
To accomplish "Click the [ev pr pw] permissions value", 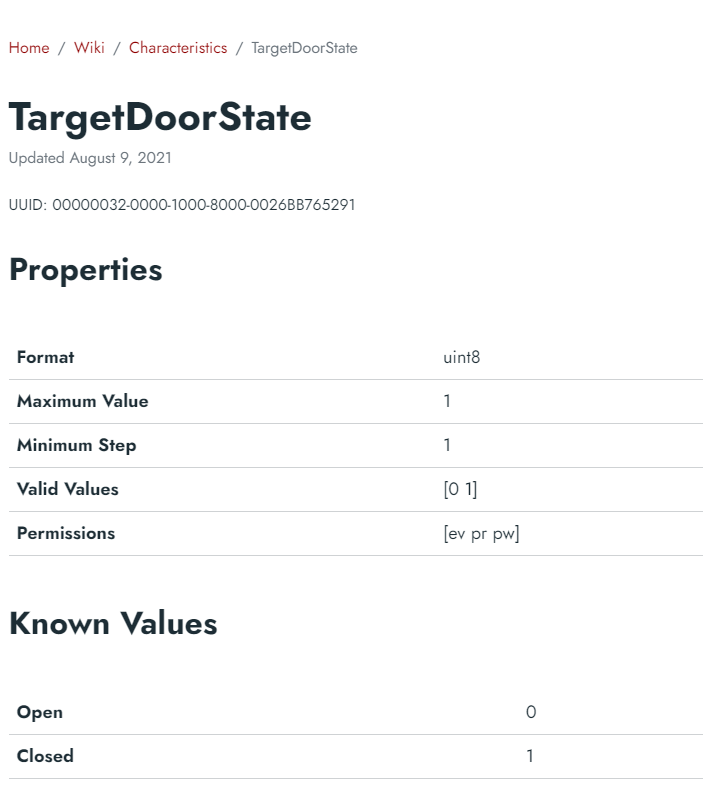I will point(482,534).
